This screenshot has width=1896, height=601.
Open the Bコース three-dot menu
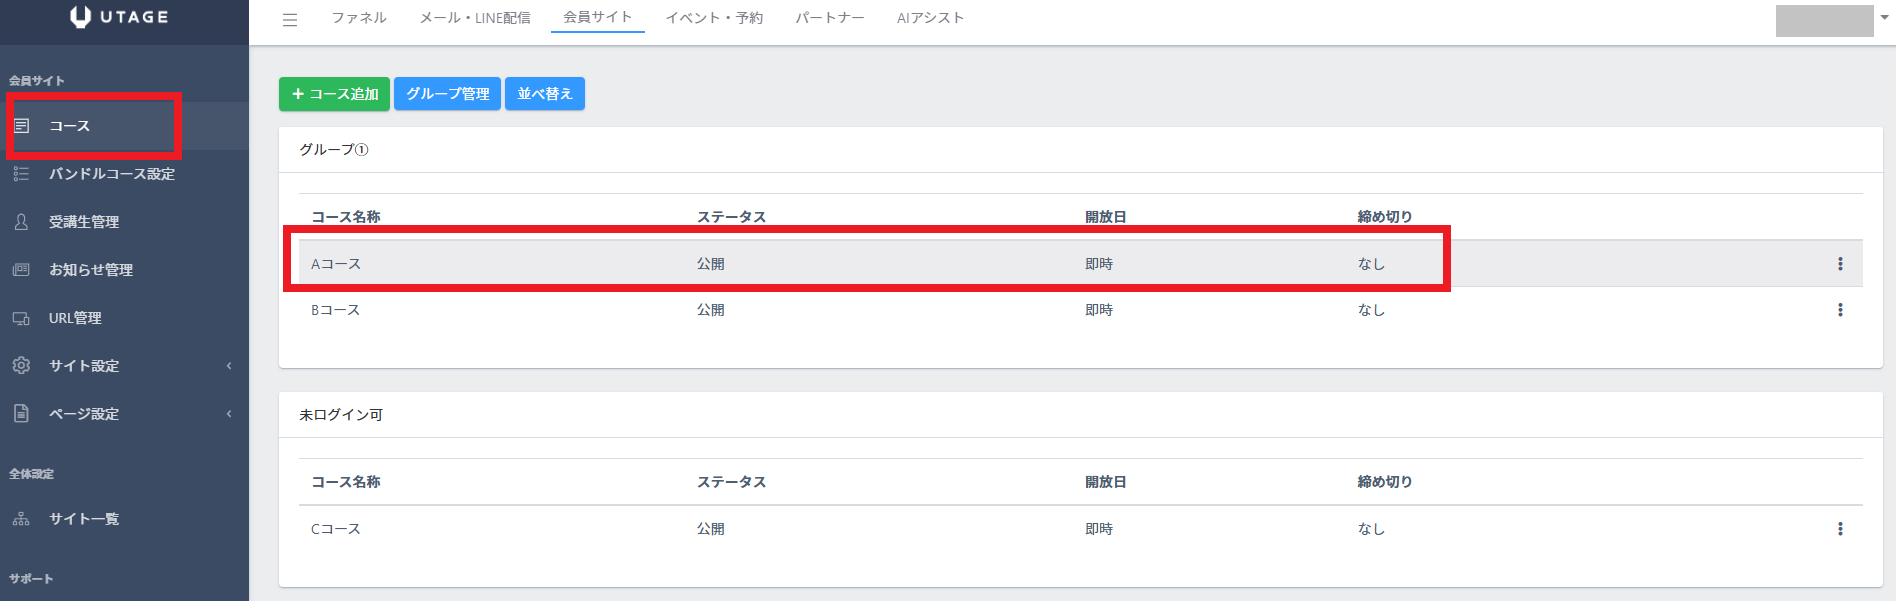pos(1840,310)
